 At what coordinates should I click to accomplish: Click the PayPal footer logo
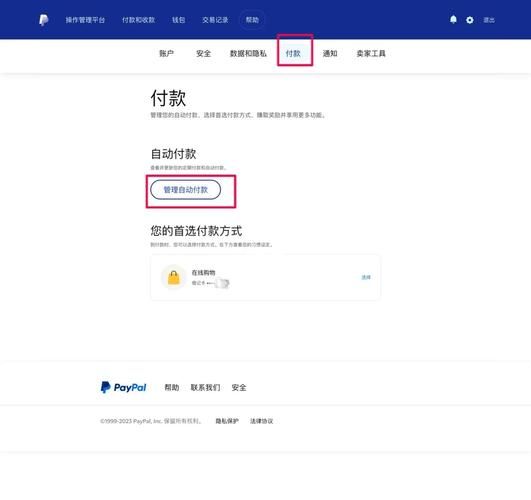tap(124, 387)
